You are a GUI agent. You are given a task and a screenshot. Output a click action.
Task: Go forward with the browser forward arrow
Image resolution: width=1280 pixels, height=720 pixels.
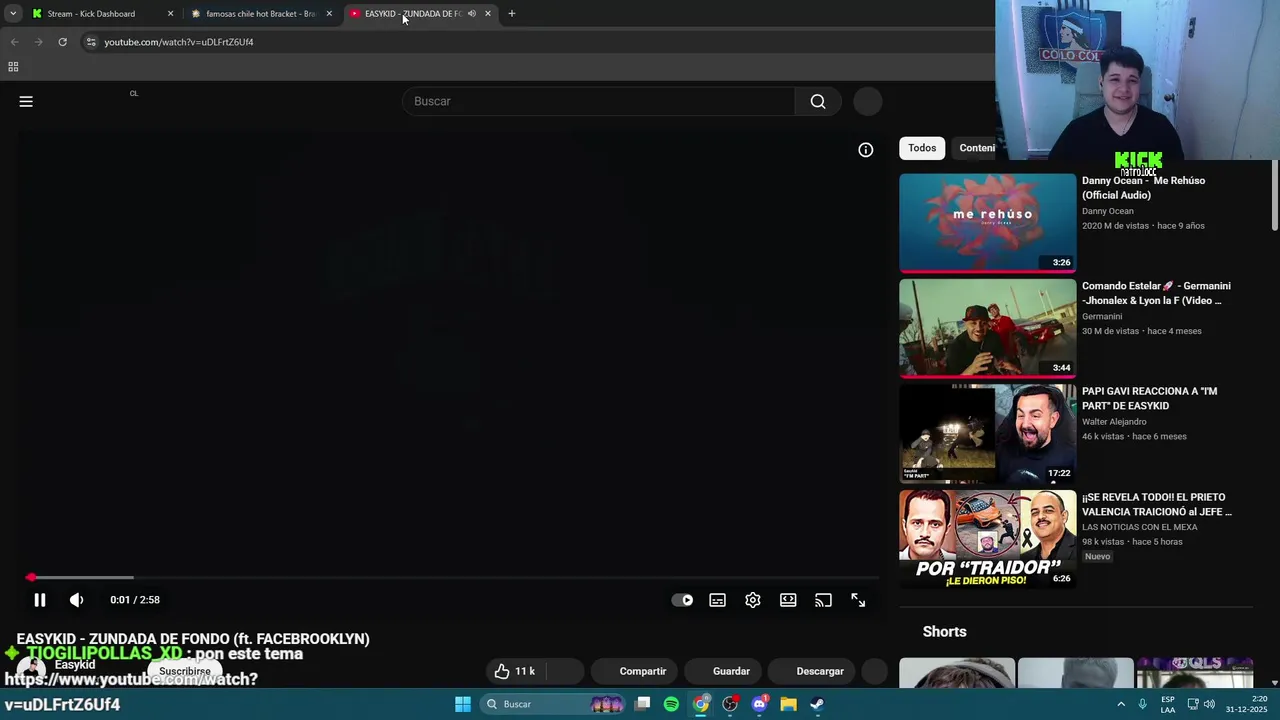[x=38, y=42]
